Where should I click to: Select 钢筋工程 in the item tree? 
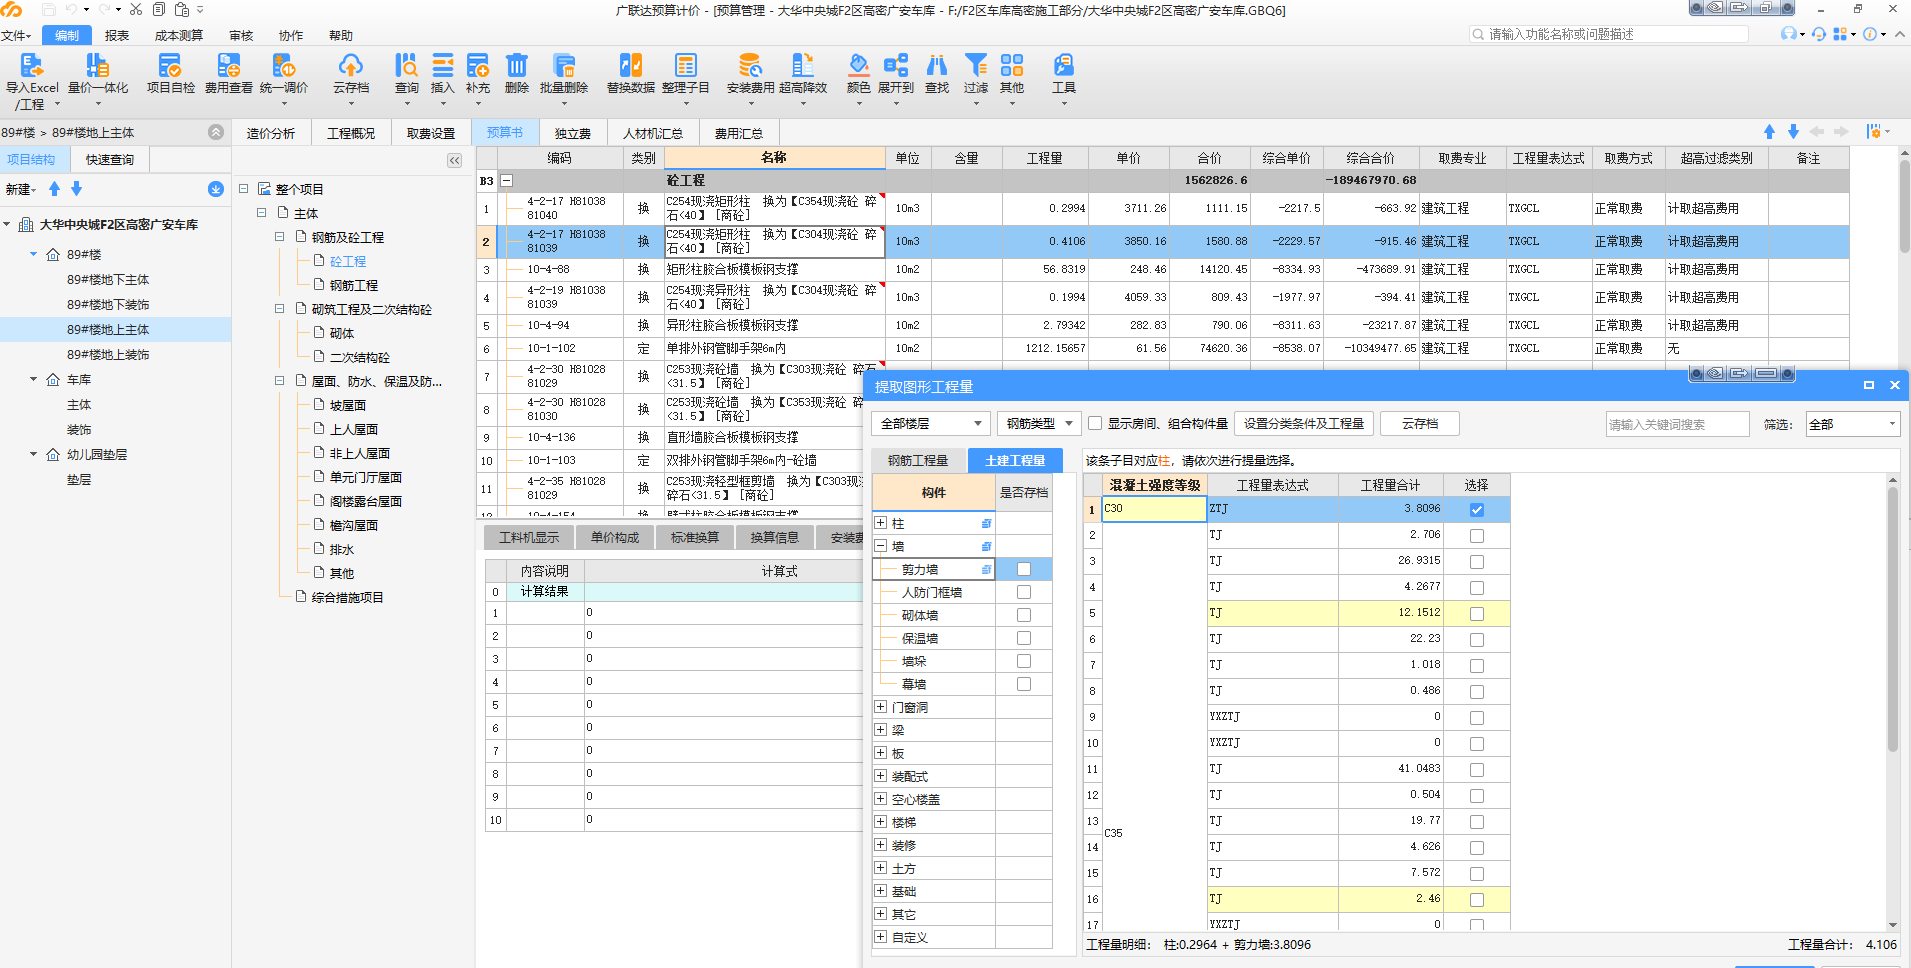(x=354, y=285)
